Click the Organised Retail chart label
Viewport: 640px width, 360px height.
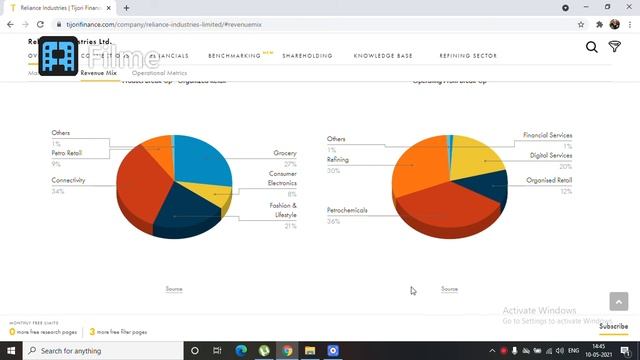pos(549,180)
